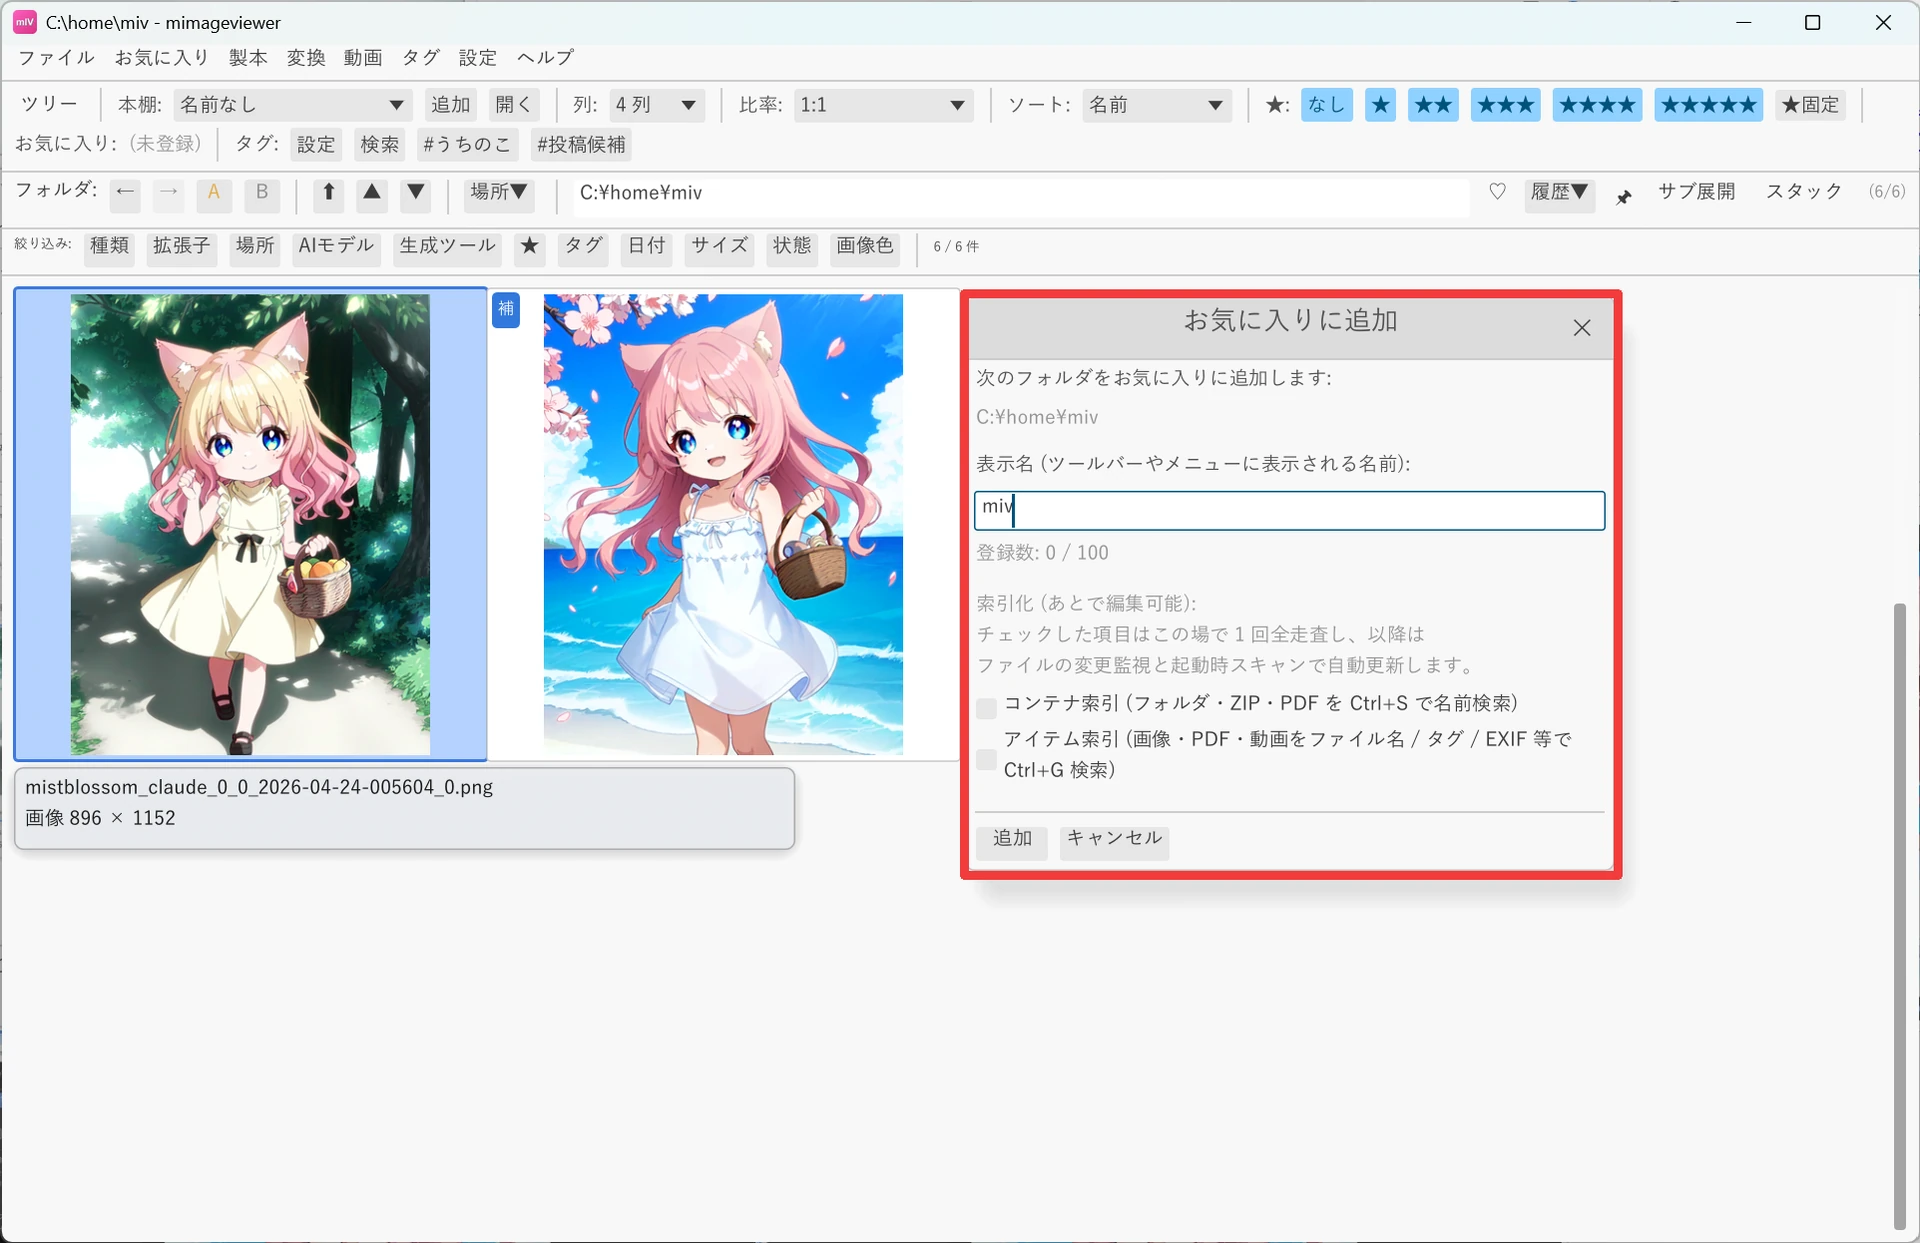Filter by star rating icon
1920x1243 pixels.
530,246
